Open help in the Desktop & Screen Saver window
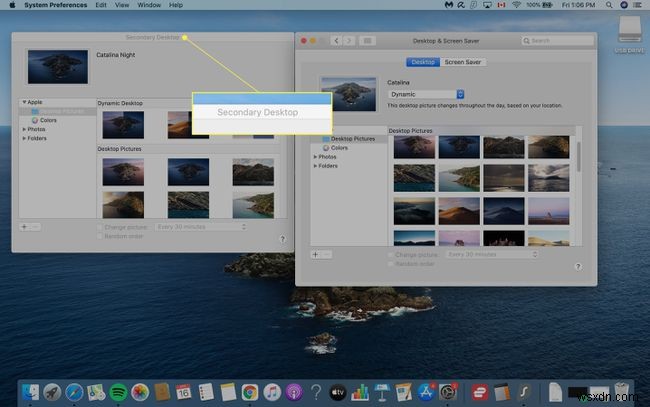The width and height of the screenshot is (650, 407). (578, 267)
